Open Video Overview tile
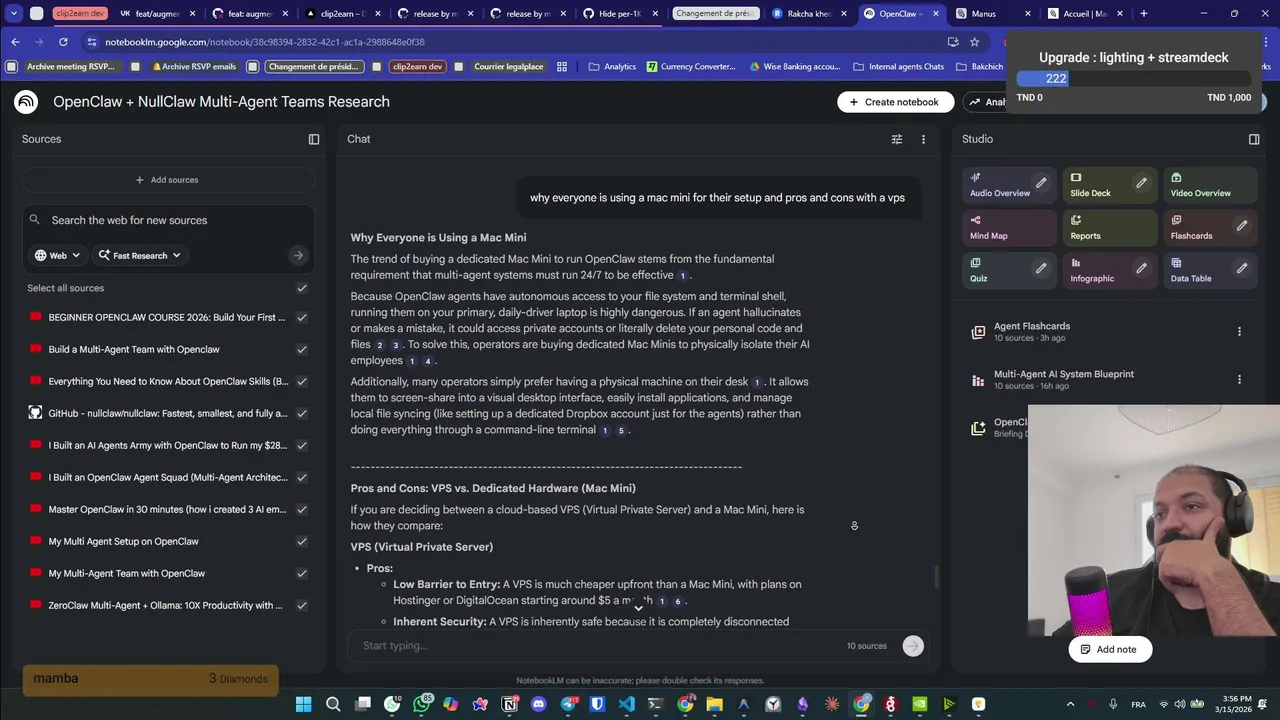 coord(1208,185)
